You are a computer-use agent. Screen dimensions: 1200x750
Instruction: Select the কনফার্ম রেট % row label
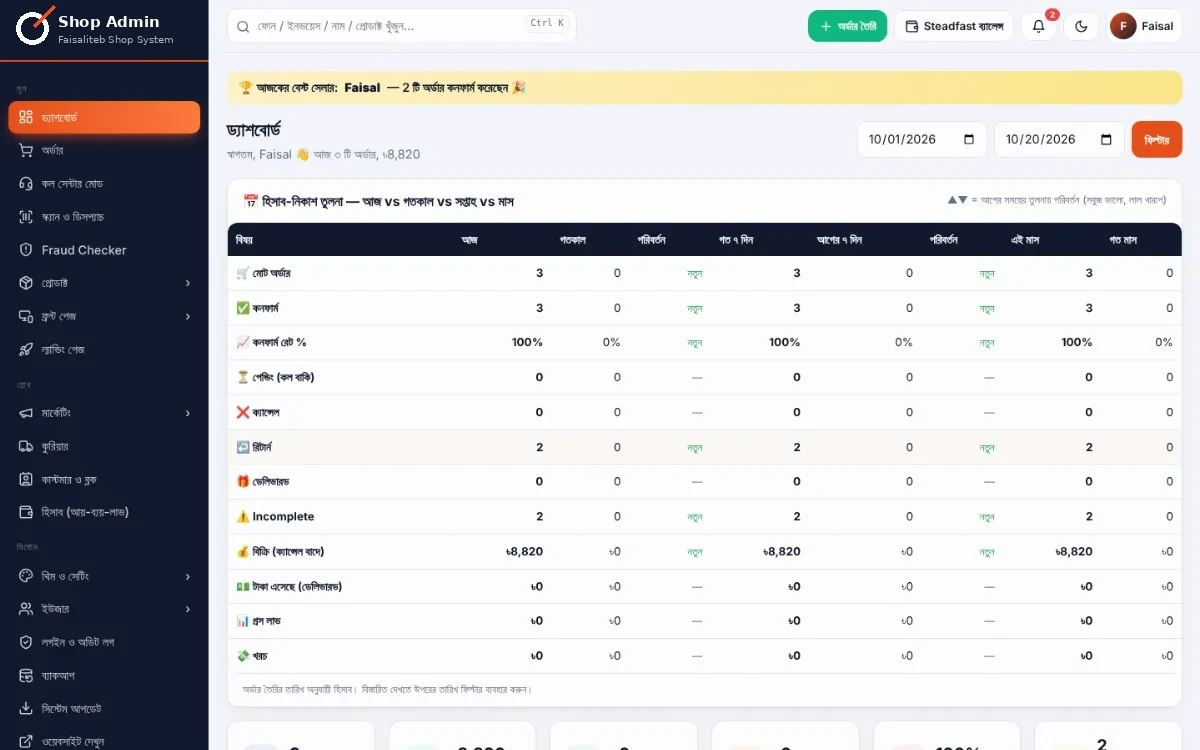271,342
